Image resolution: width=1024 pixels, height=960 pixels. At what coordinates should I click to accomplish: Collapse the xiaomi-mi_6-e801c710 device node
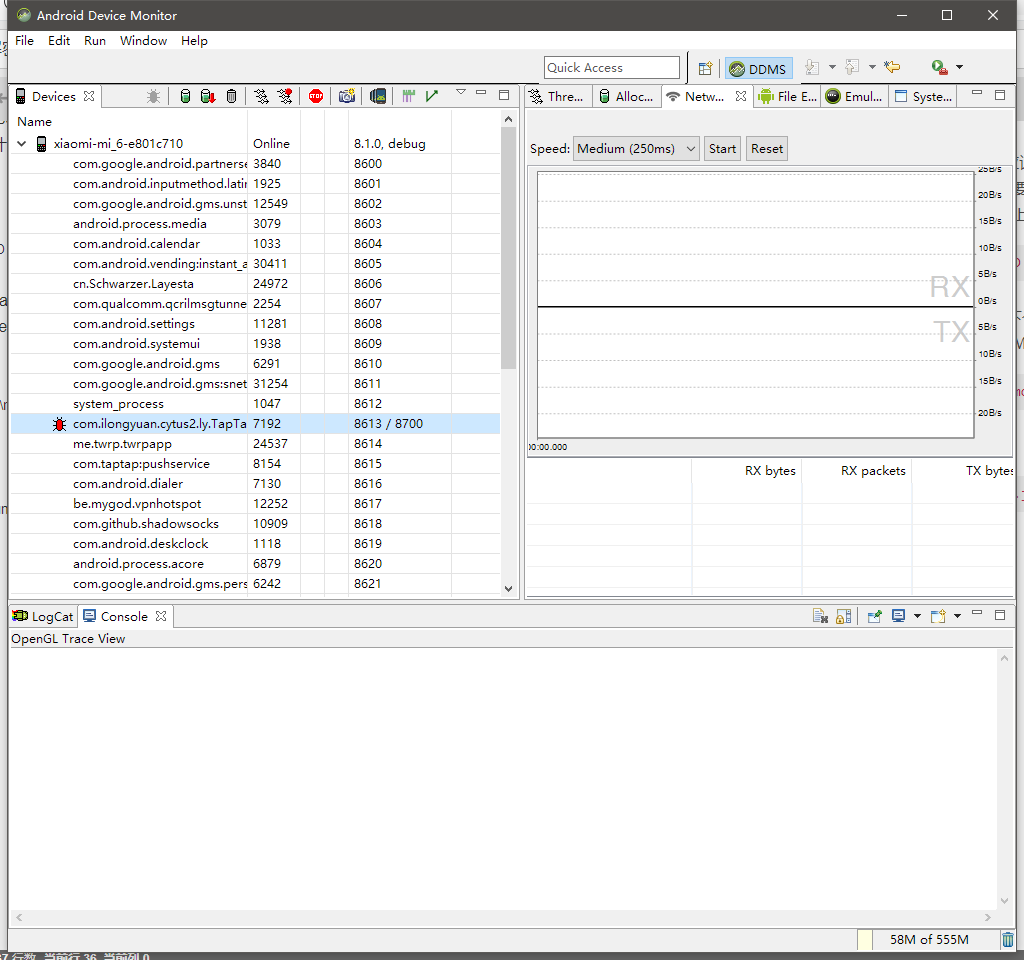pyautogui.click(x=22, y=144)
